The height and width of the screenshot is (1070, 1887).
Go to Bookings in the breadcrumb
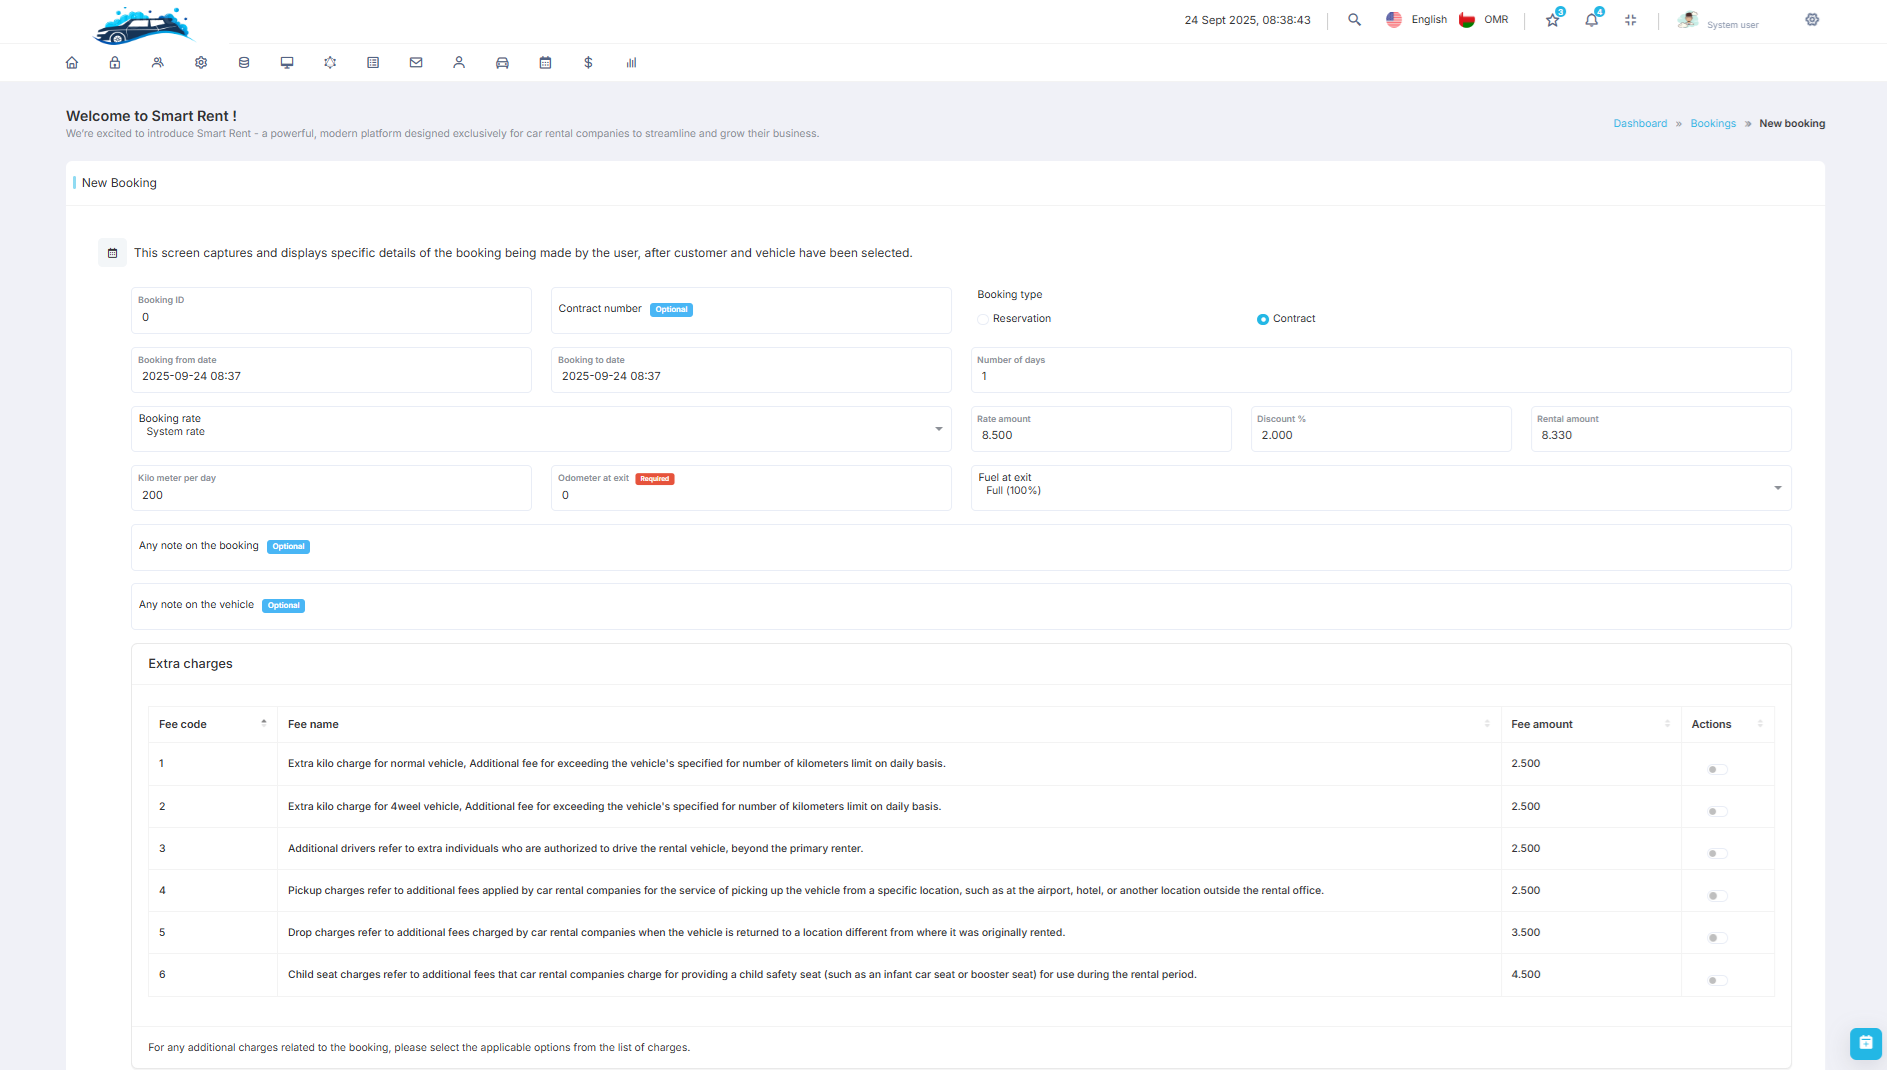click(1713, 124)
